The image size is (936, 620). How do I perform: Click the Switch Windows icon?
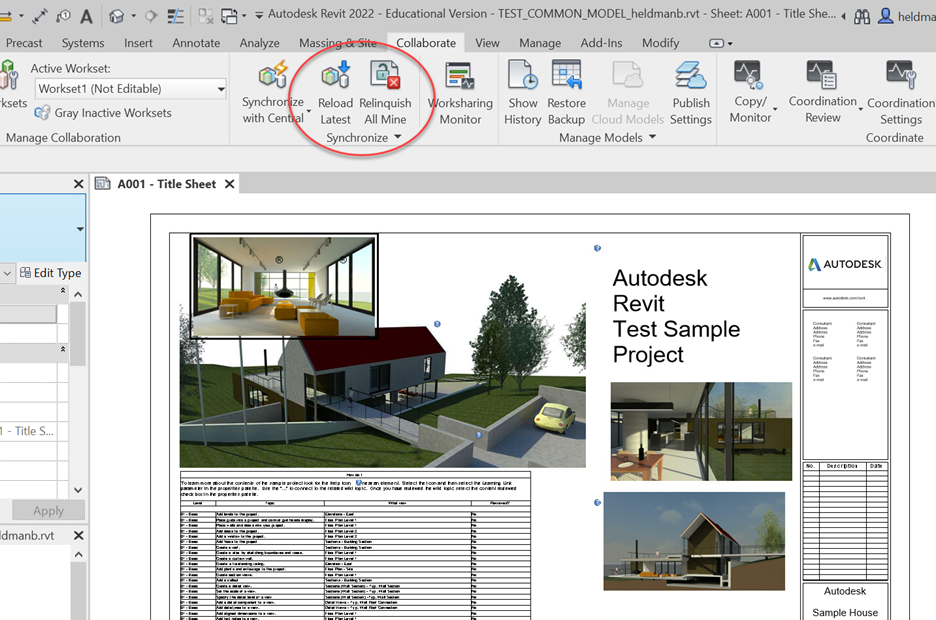point(229,16)
